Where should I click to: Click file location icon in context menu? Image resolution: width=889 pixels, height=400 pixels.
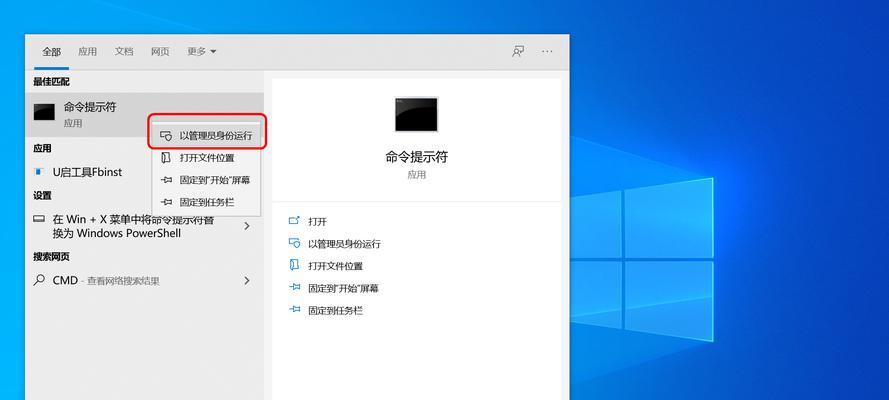166,158
